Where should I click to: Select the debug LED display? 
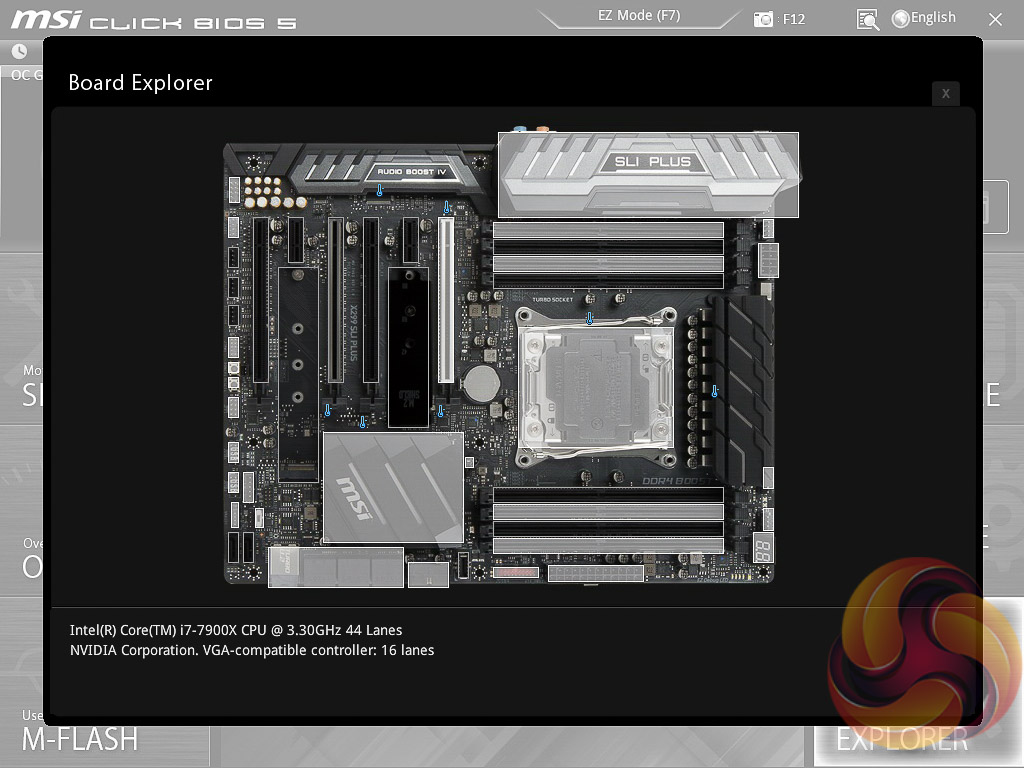click(763, 549)
